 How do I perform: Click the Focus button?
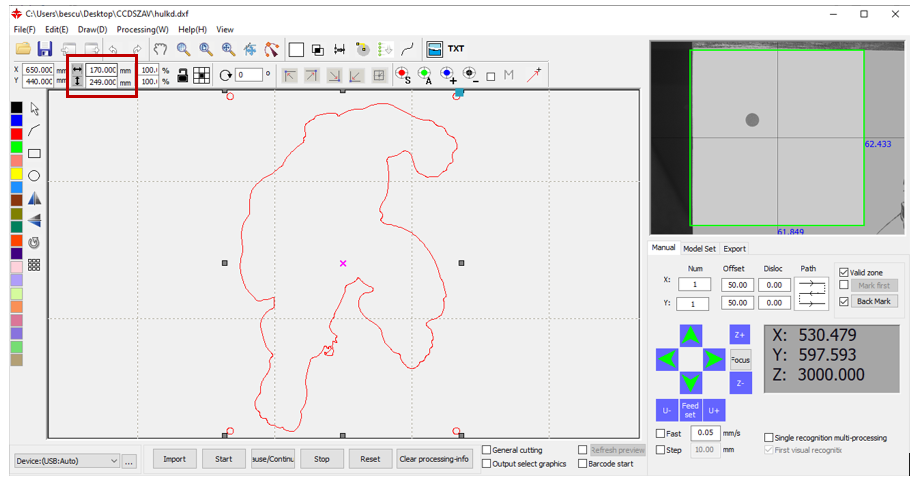tap(740, 360)
